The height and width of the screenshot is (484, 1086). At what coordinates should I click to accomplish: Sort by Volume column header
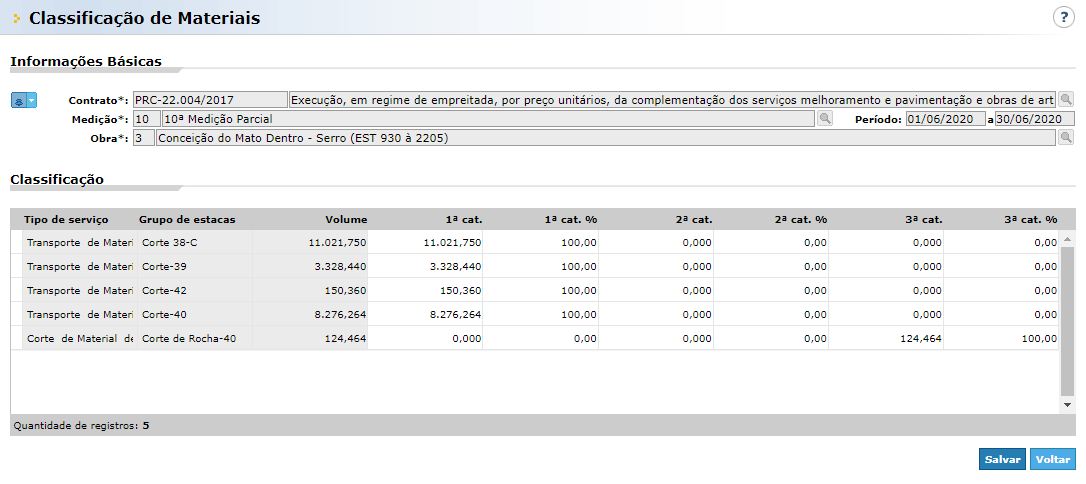[346, 219]
